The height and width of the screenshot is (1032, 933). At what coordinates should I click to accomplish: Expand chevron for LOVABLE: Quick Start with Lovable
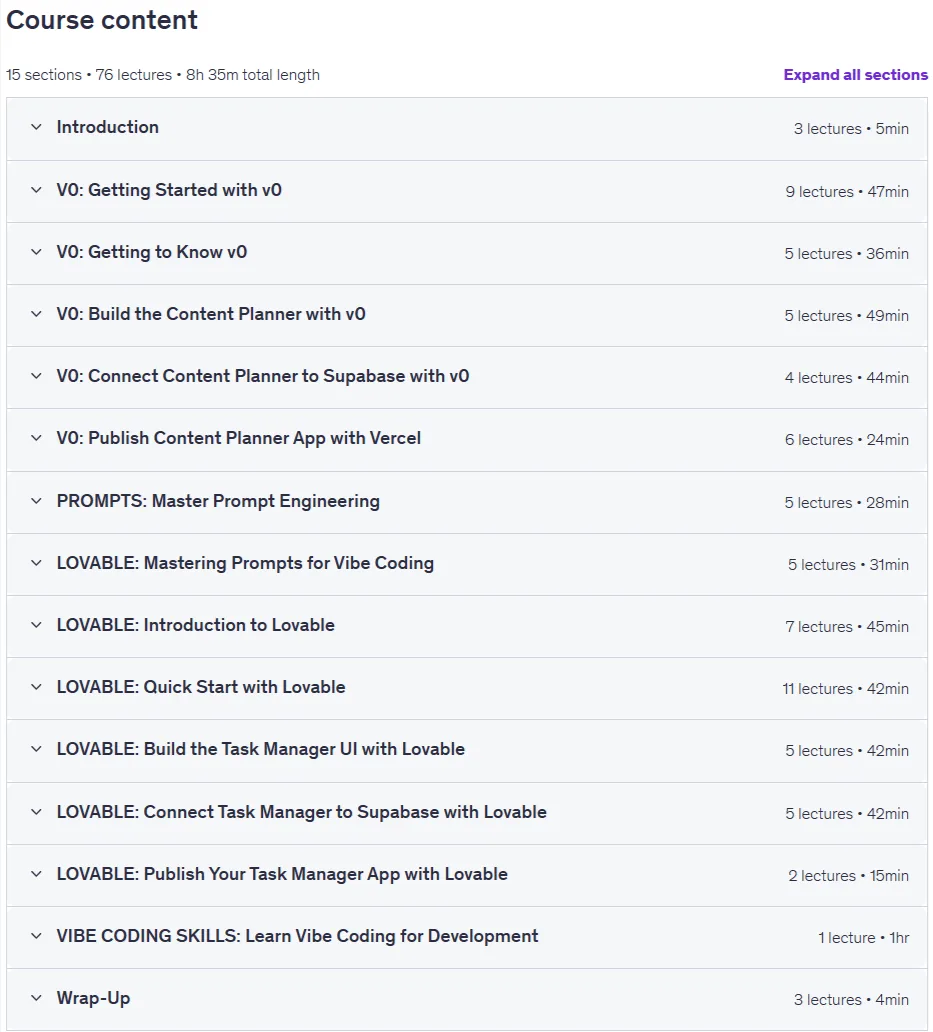[x=36, y=686]
